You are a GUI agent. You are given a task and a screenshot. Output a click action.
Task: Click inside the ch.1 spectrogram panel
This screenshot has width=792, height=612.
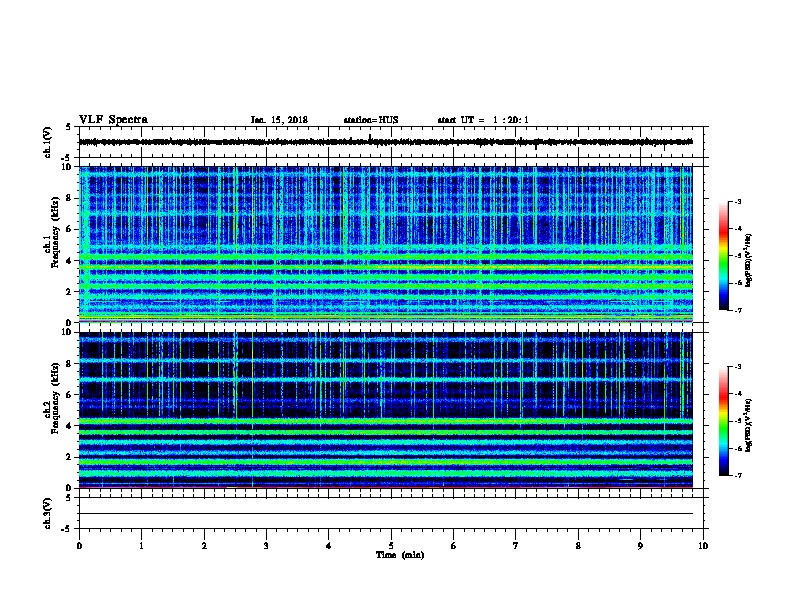pos(386,244)
